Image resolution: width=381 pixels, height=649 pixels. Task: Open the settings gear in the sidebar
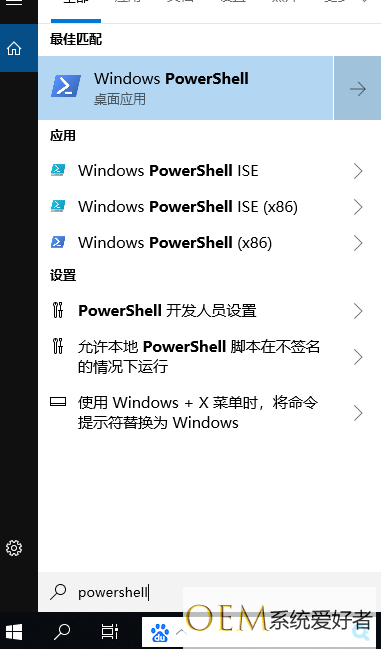(x=14, y=548)
